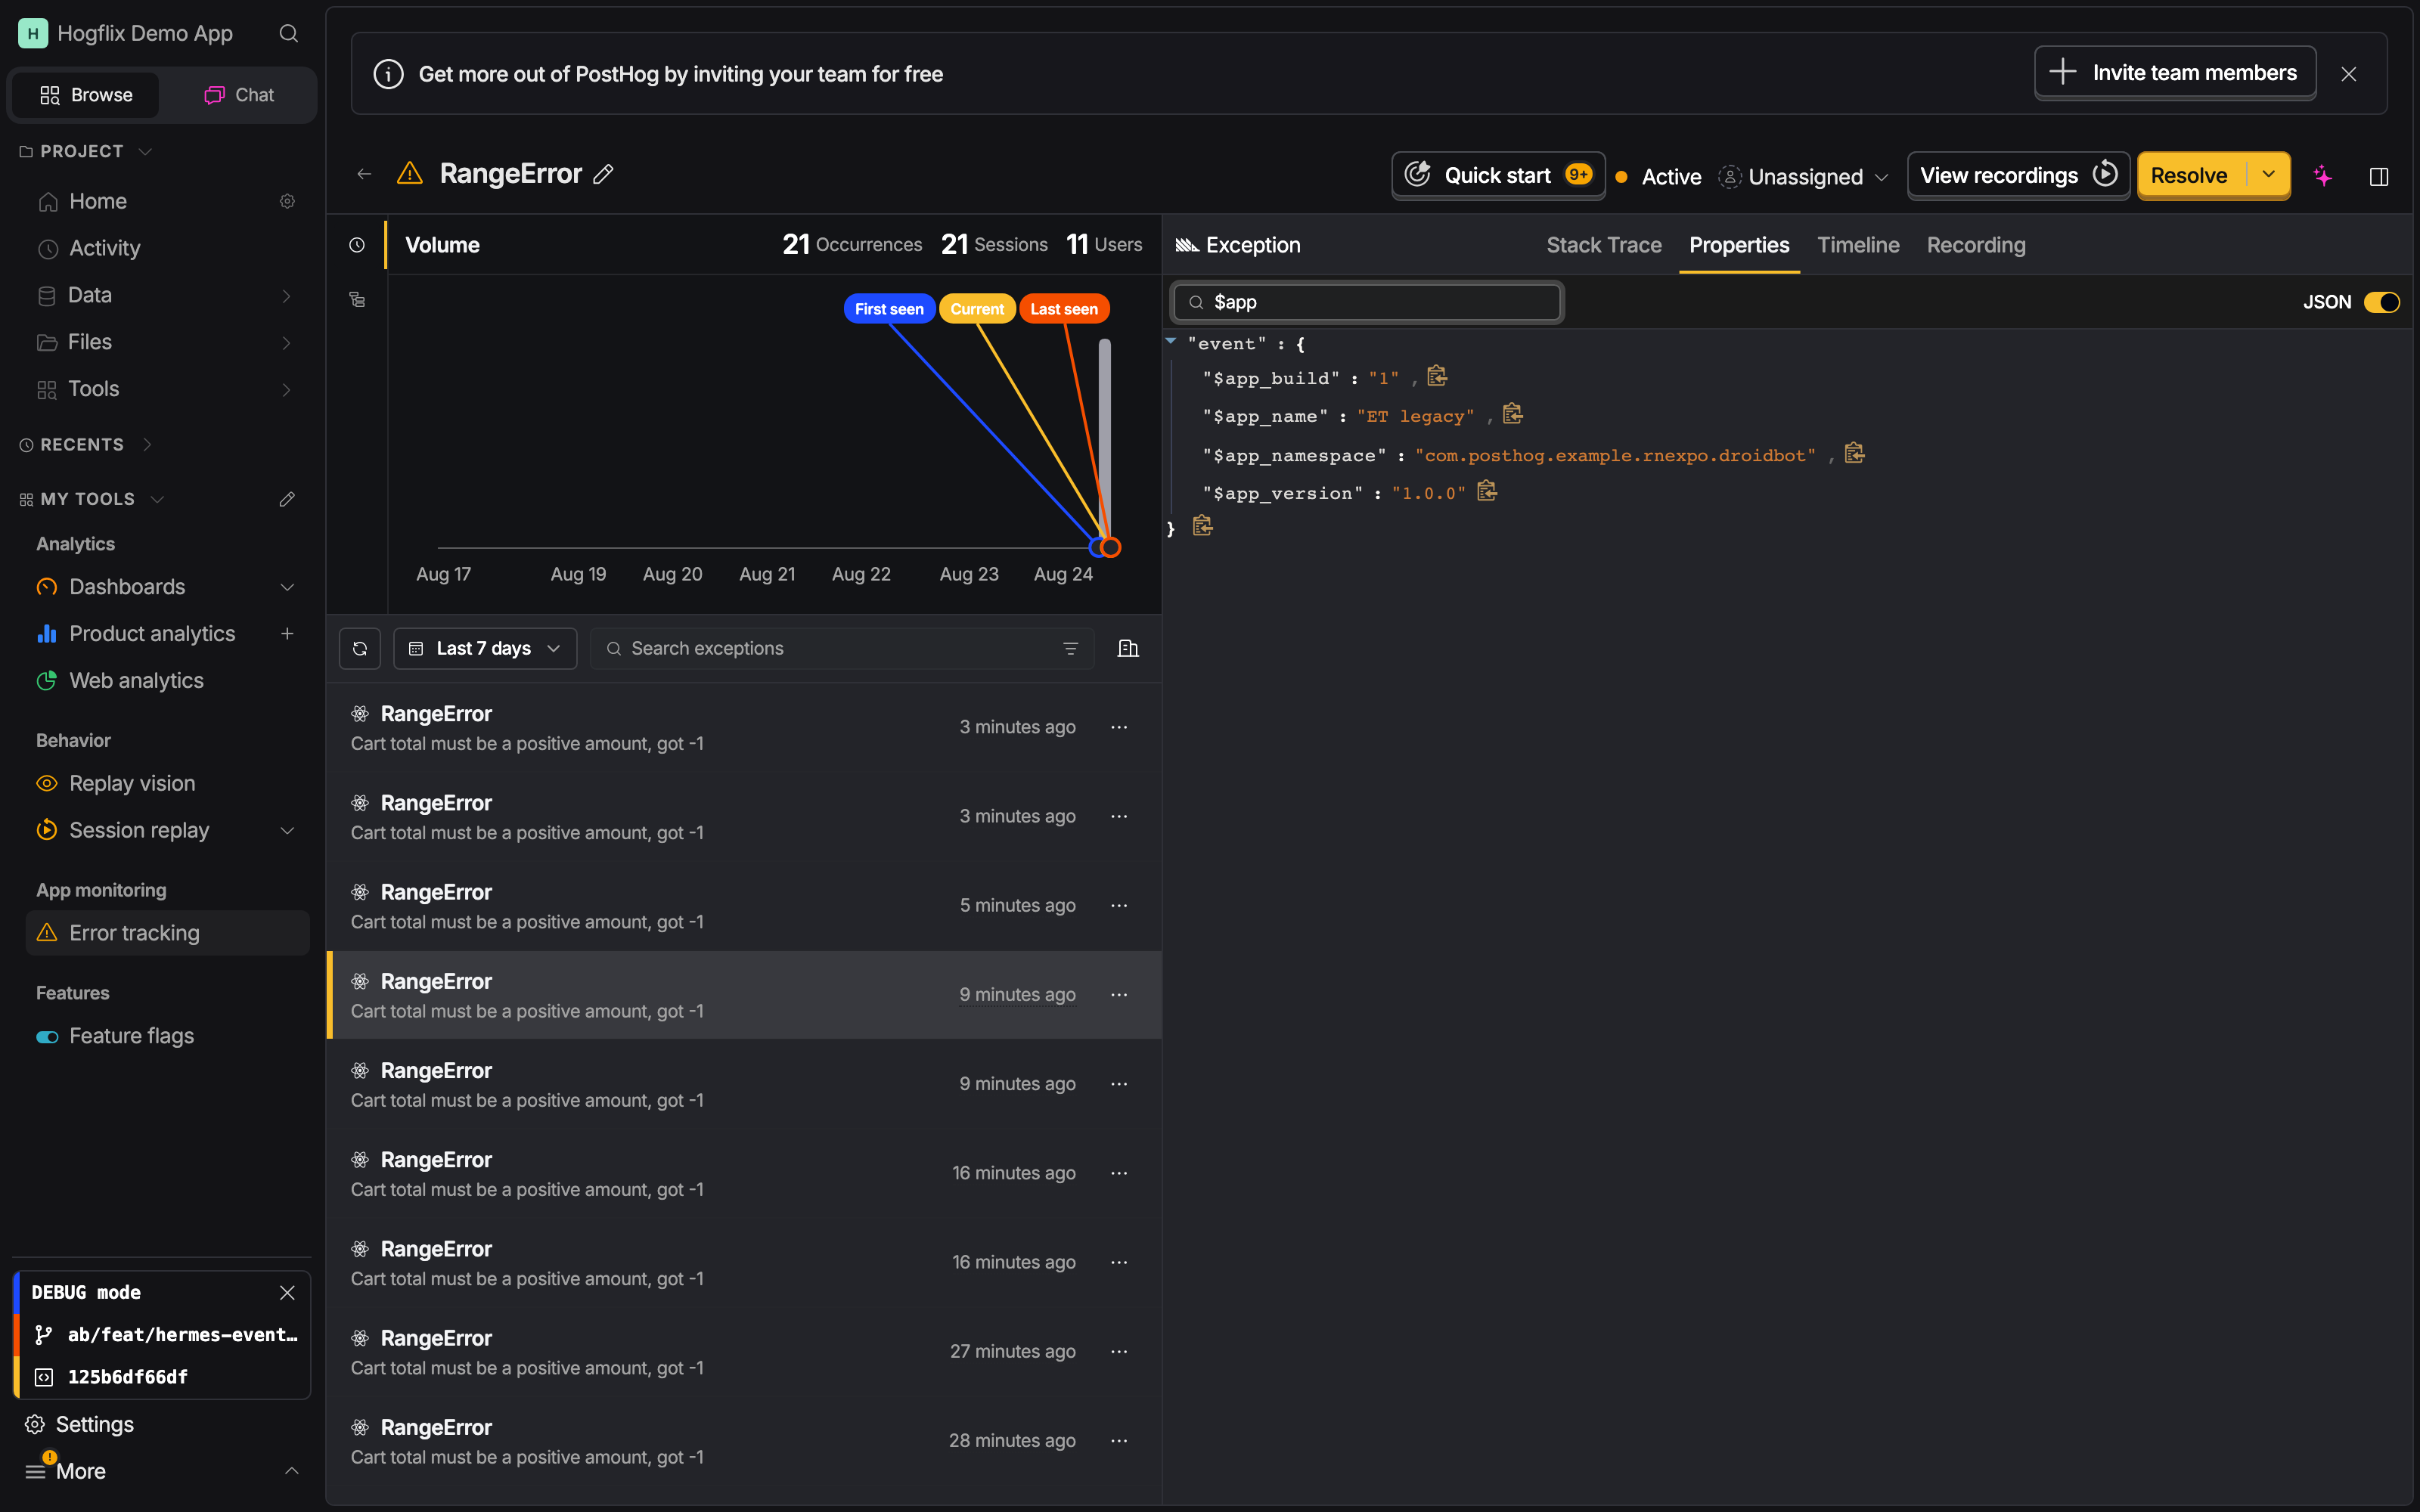Focus the Search exceptions field
The height and width of the screenshot is (1512, 2420).
coord(842,649)
